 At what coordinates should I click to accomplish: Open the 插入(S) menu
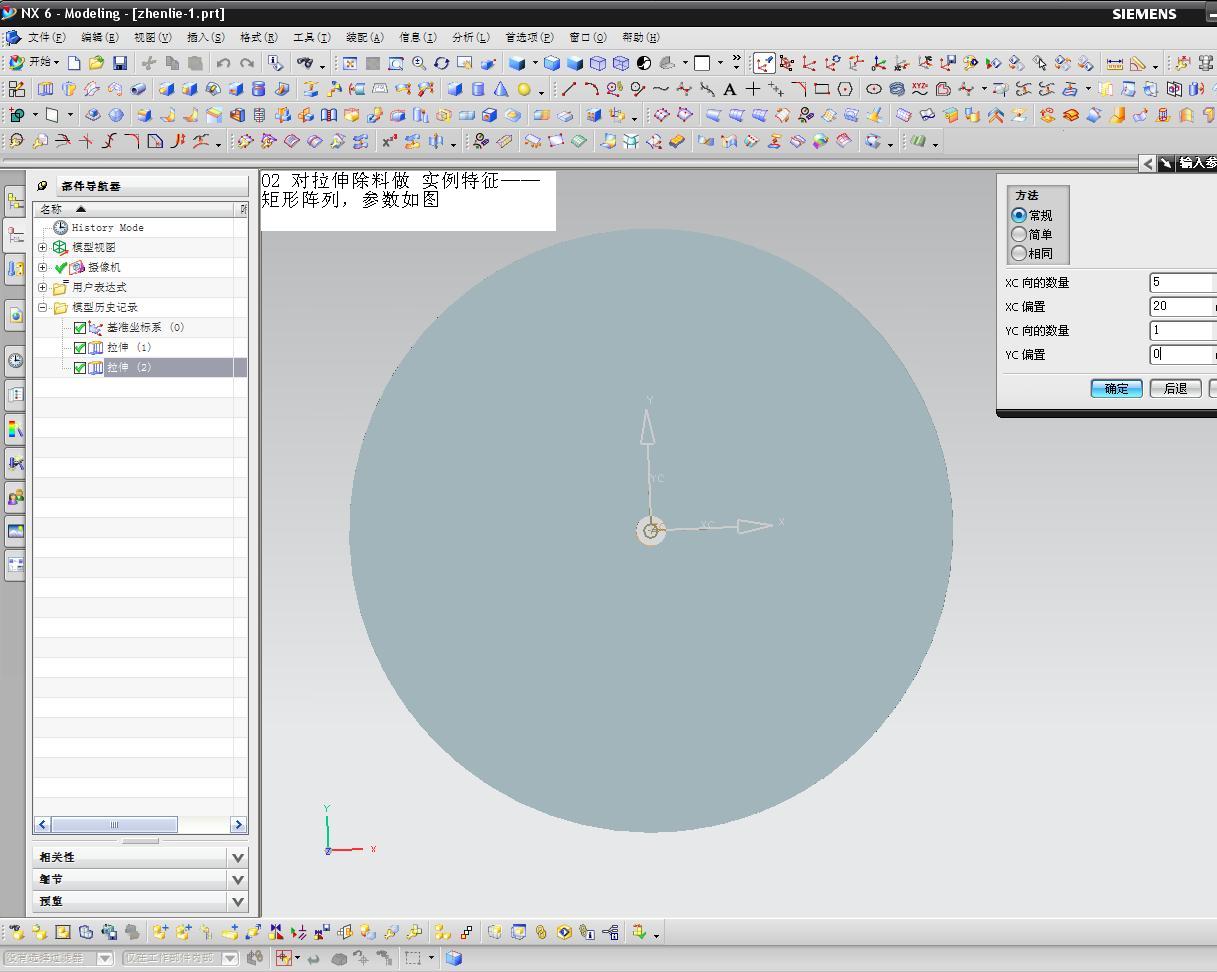click(x=205, y=37)
